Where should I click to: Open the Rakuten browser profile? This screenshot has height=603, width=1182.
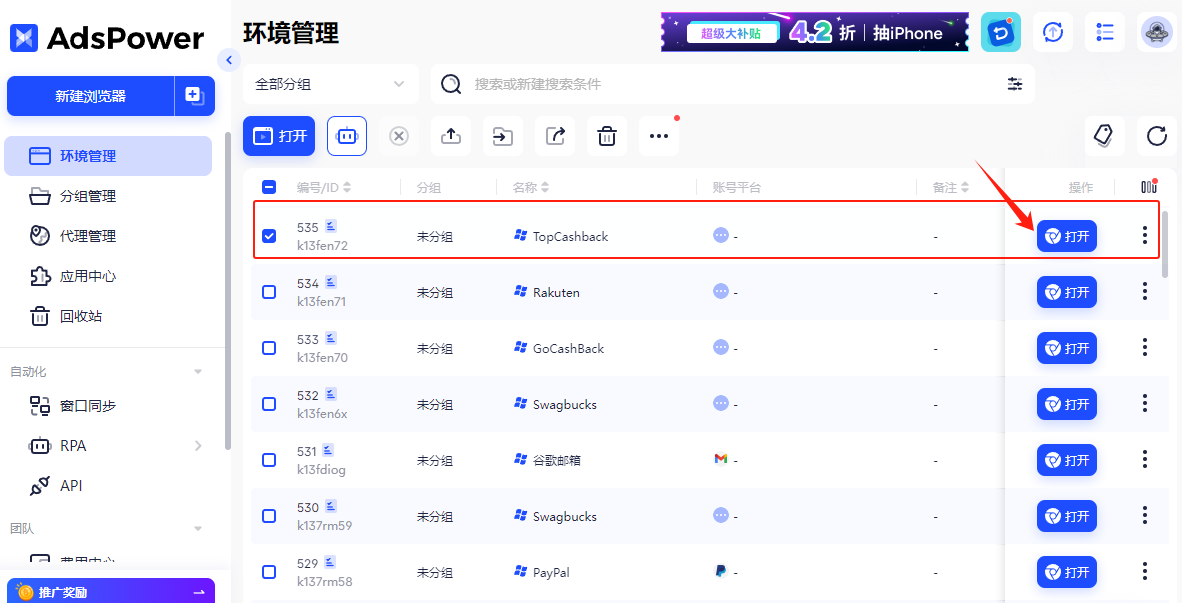coord(1067,292)
